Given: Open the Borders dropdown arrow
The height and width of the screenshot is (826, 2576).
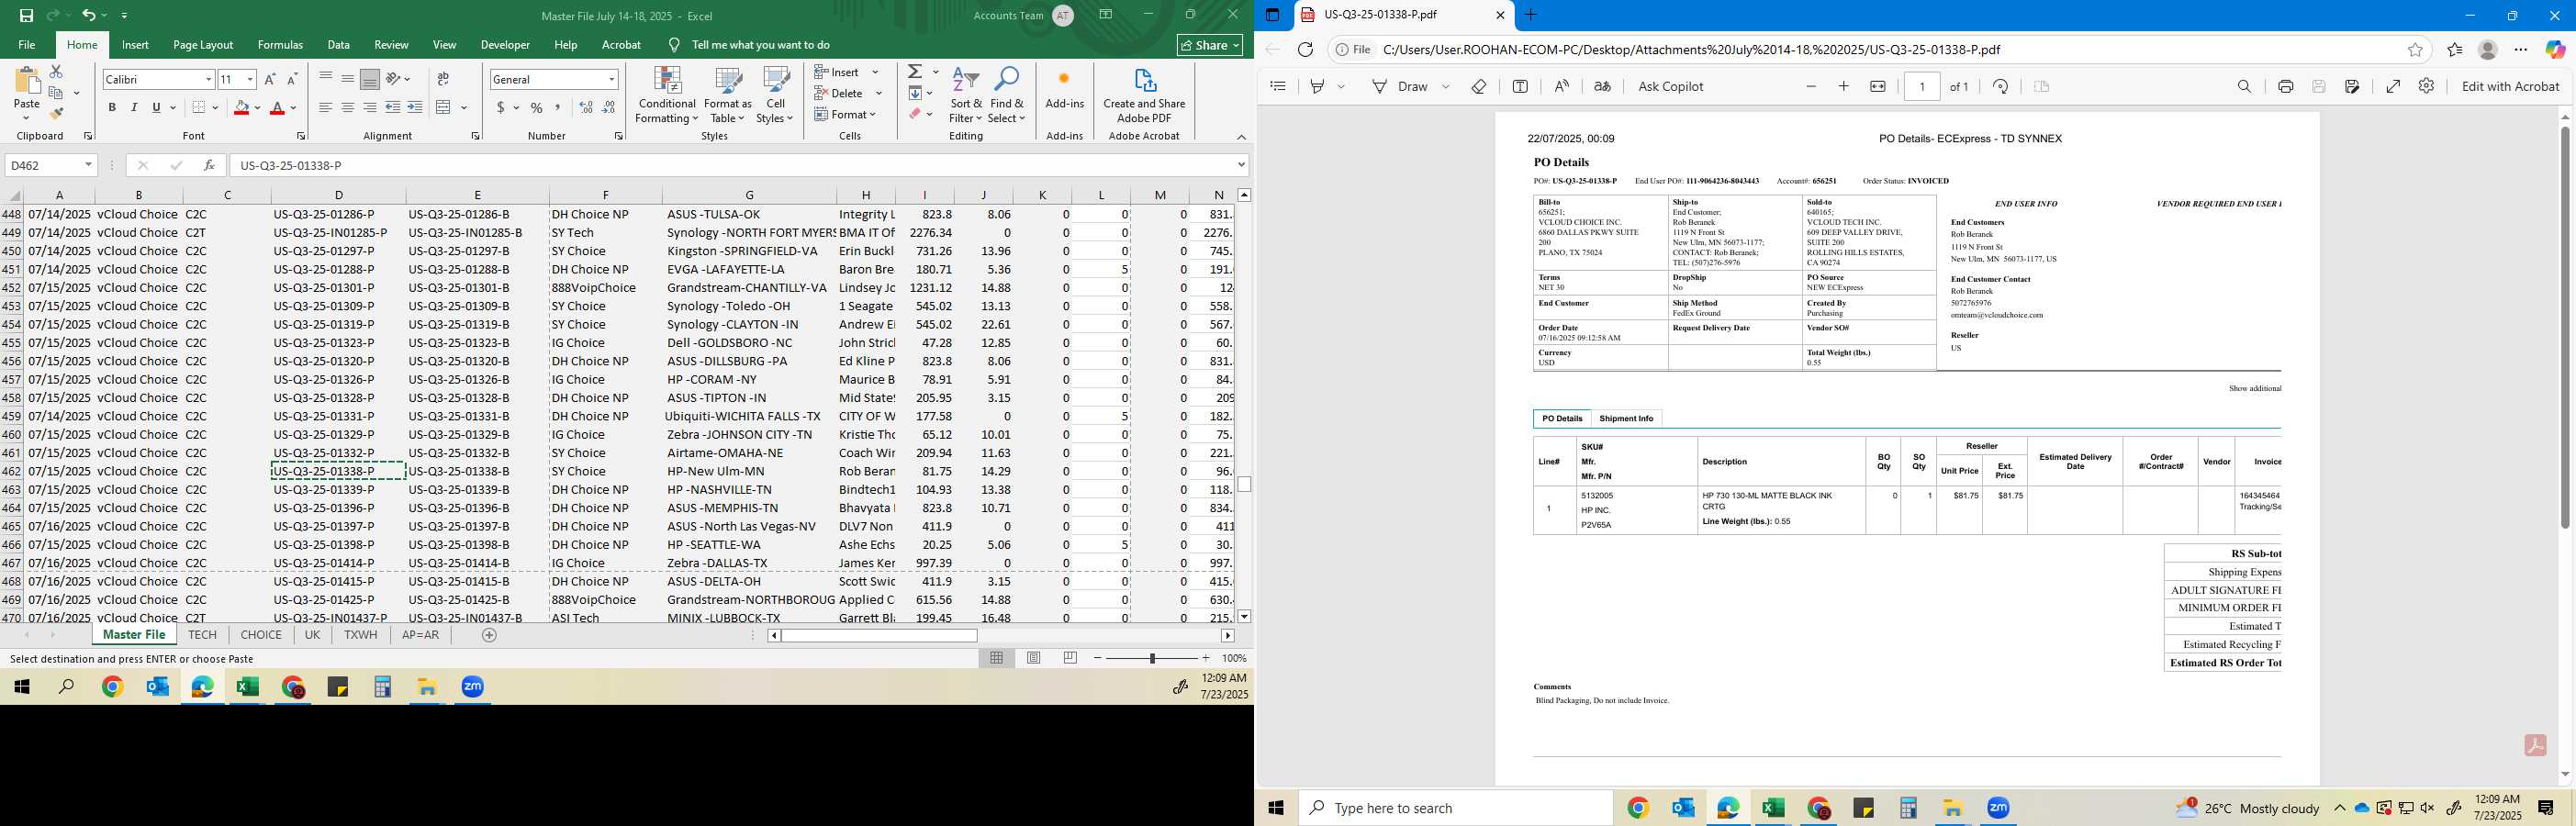Looking at the screenshot, I should click(216, 108).
